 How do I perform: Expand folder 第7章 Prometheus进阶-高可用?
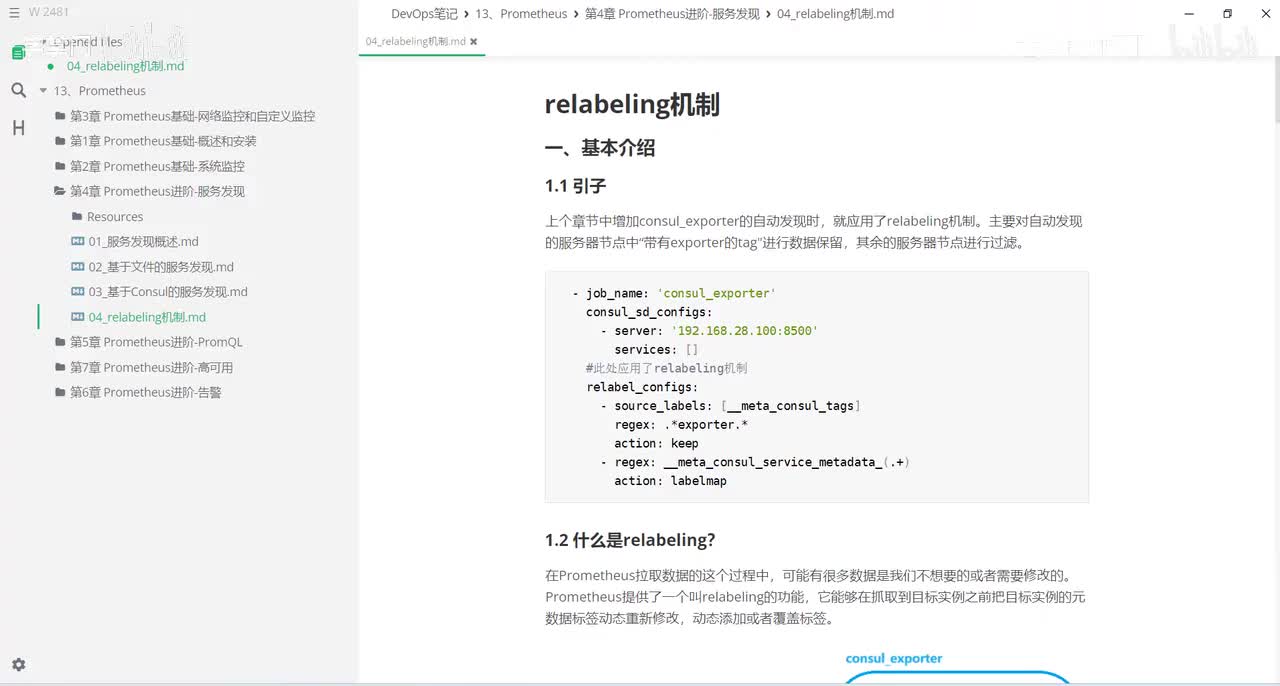coord(151,367)
